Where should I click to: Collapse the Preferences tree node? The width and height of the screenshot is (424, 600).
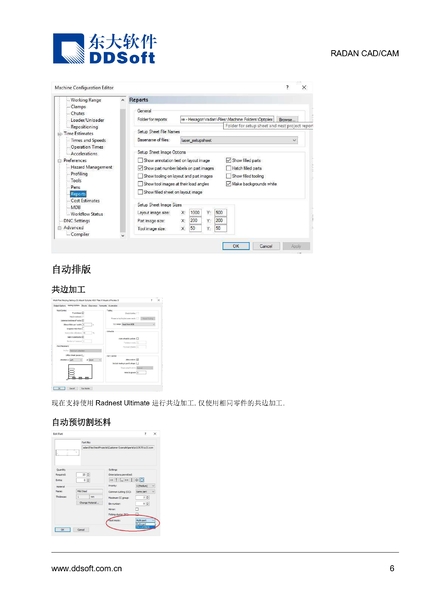pyautogui.click(x=60, y=161)
